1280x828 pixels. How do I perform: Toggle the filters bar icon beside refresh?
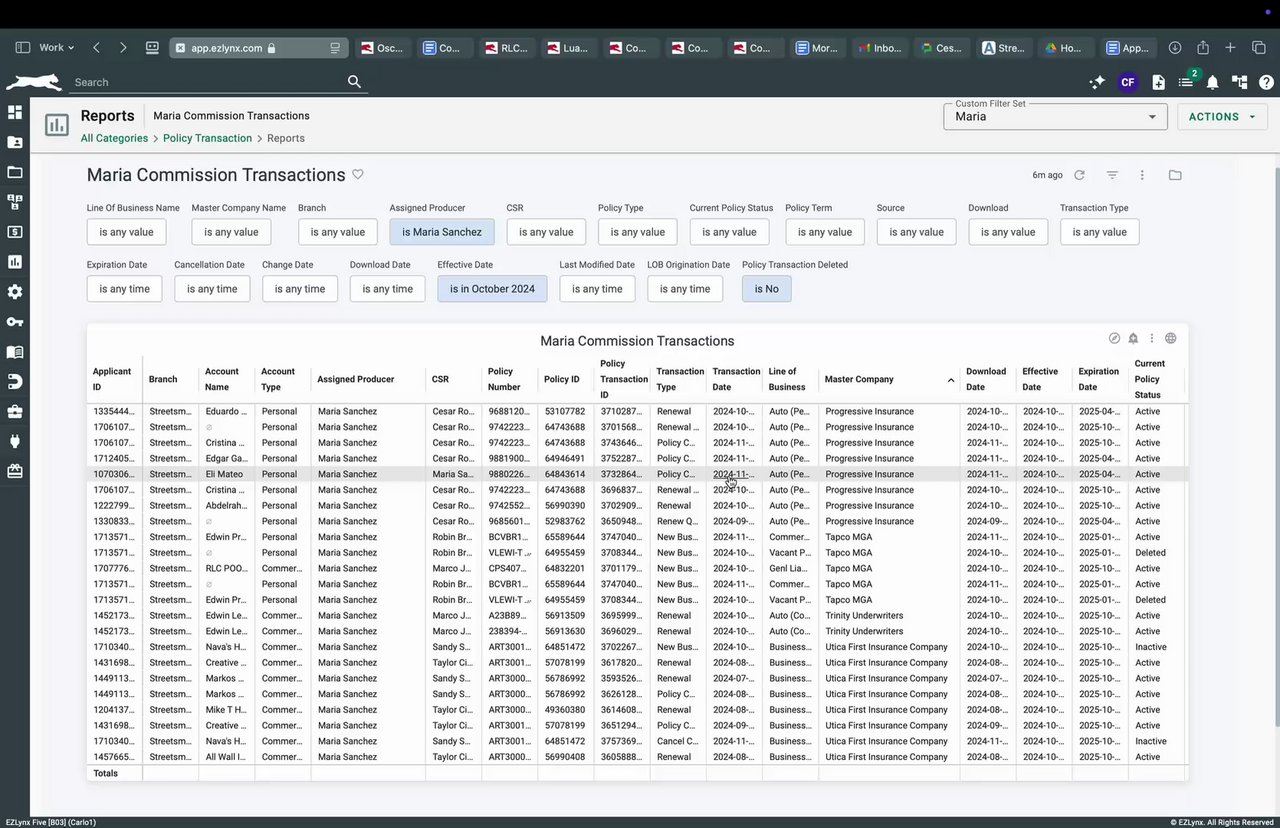point(1112,175)
